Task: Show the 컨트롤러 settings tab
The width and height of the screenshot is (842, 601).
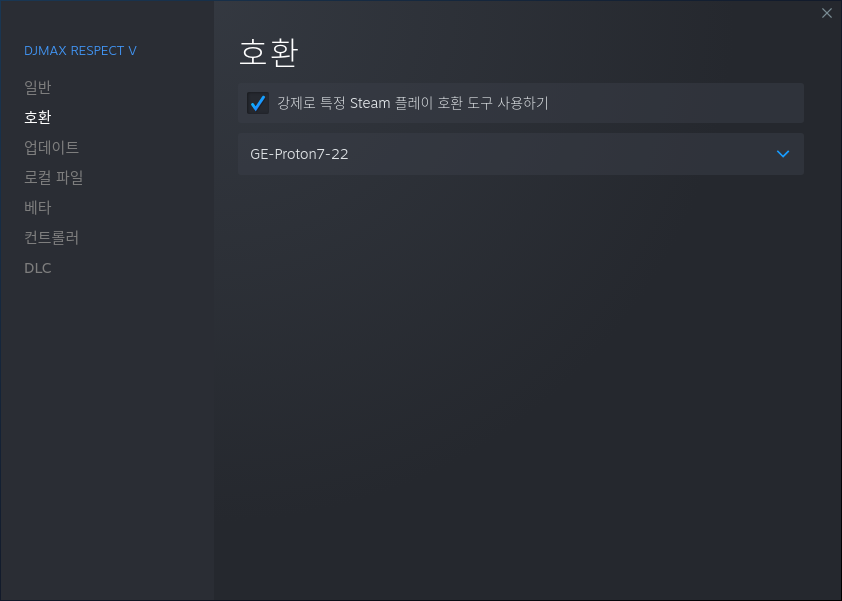Action: pyautogui.click(x=52, y=237)
